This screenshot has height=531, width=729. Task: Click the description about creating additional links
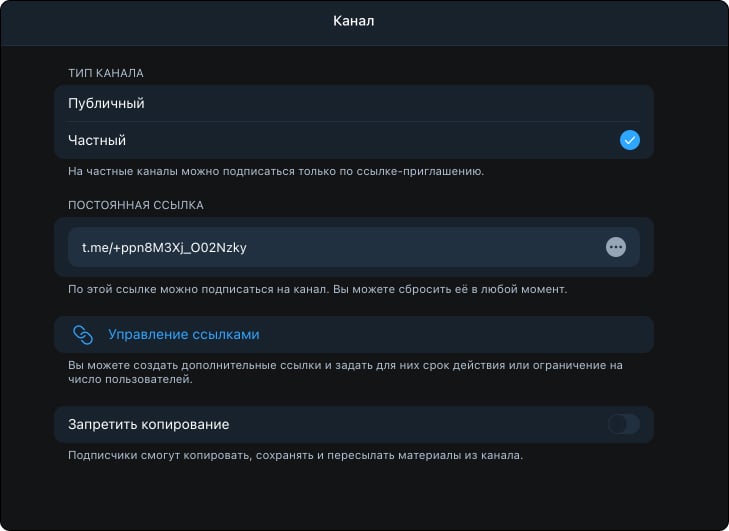point(345,372)
